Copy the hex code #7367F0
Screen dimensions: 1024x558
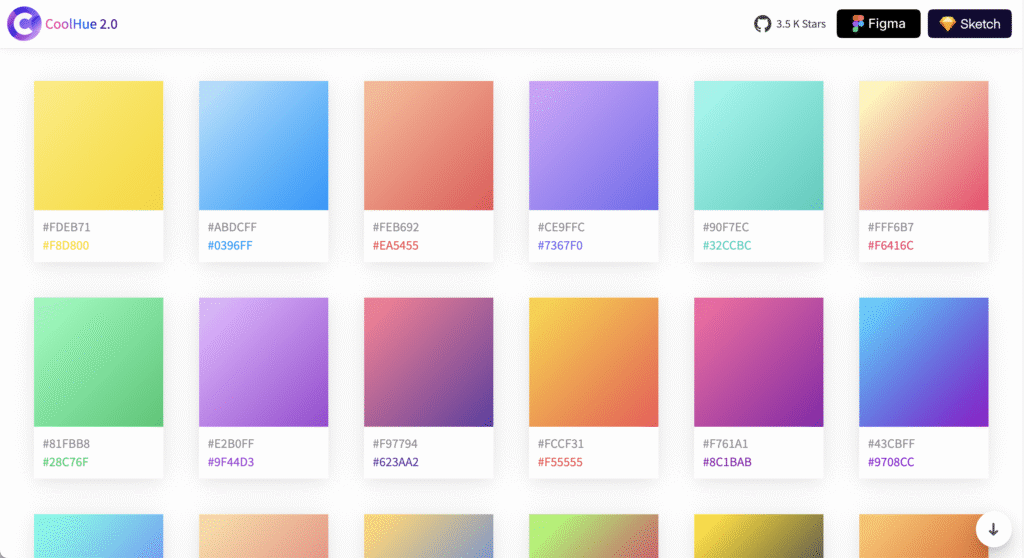pyautogui.click(x=560, y=246)
